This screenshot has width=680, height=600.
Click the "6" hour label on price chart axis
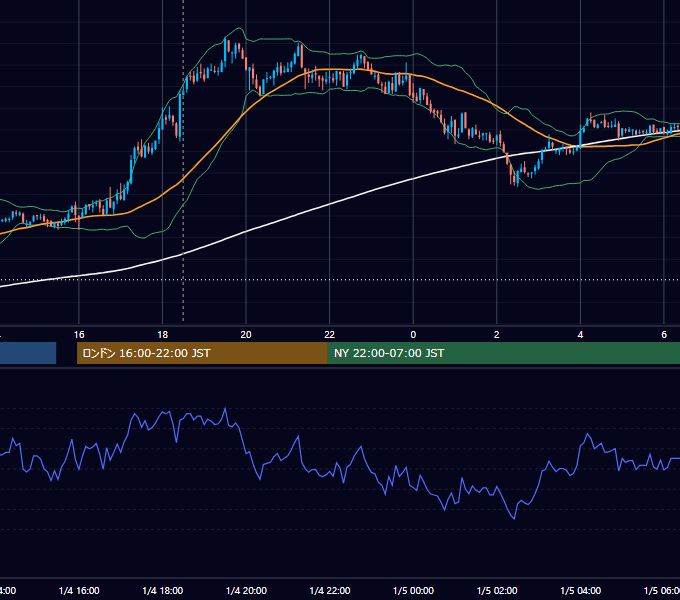[x=664, y=335]
